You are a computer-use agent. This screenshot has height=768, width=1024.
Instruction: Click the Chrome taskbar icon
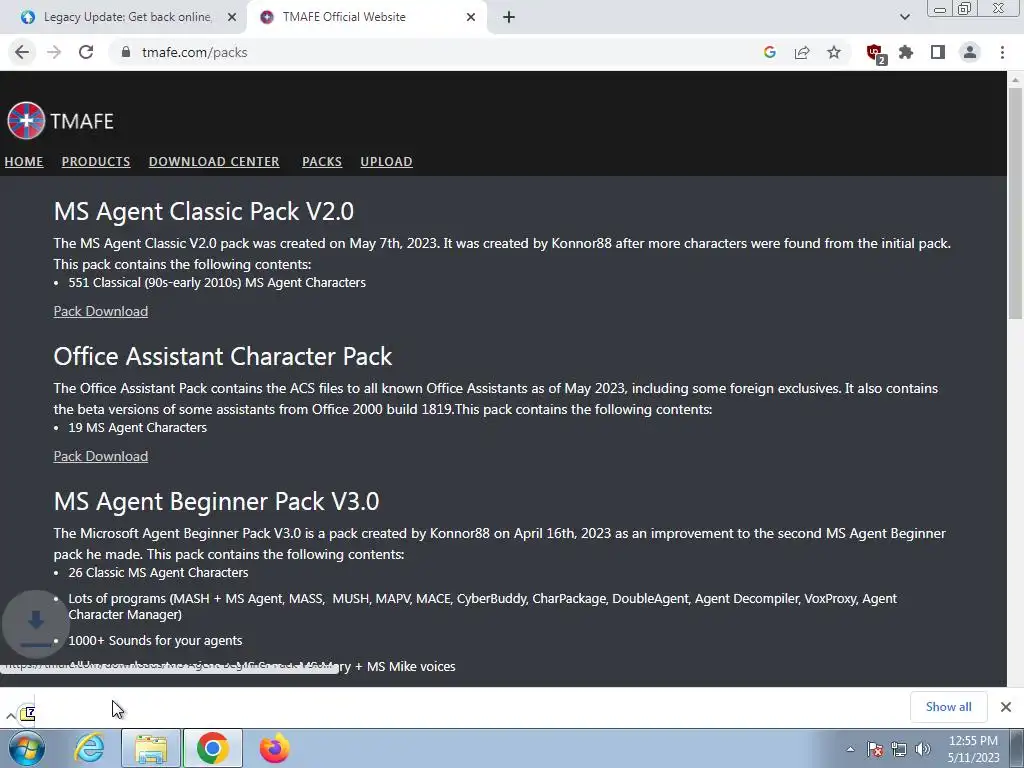[213, 748]
